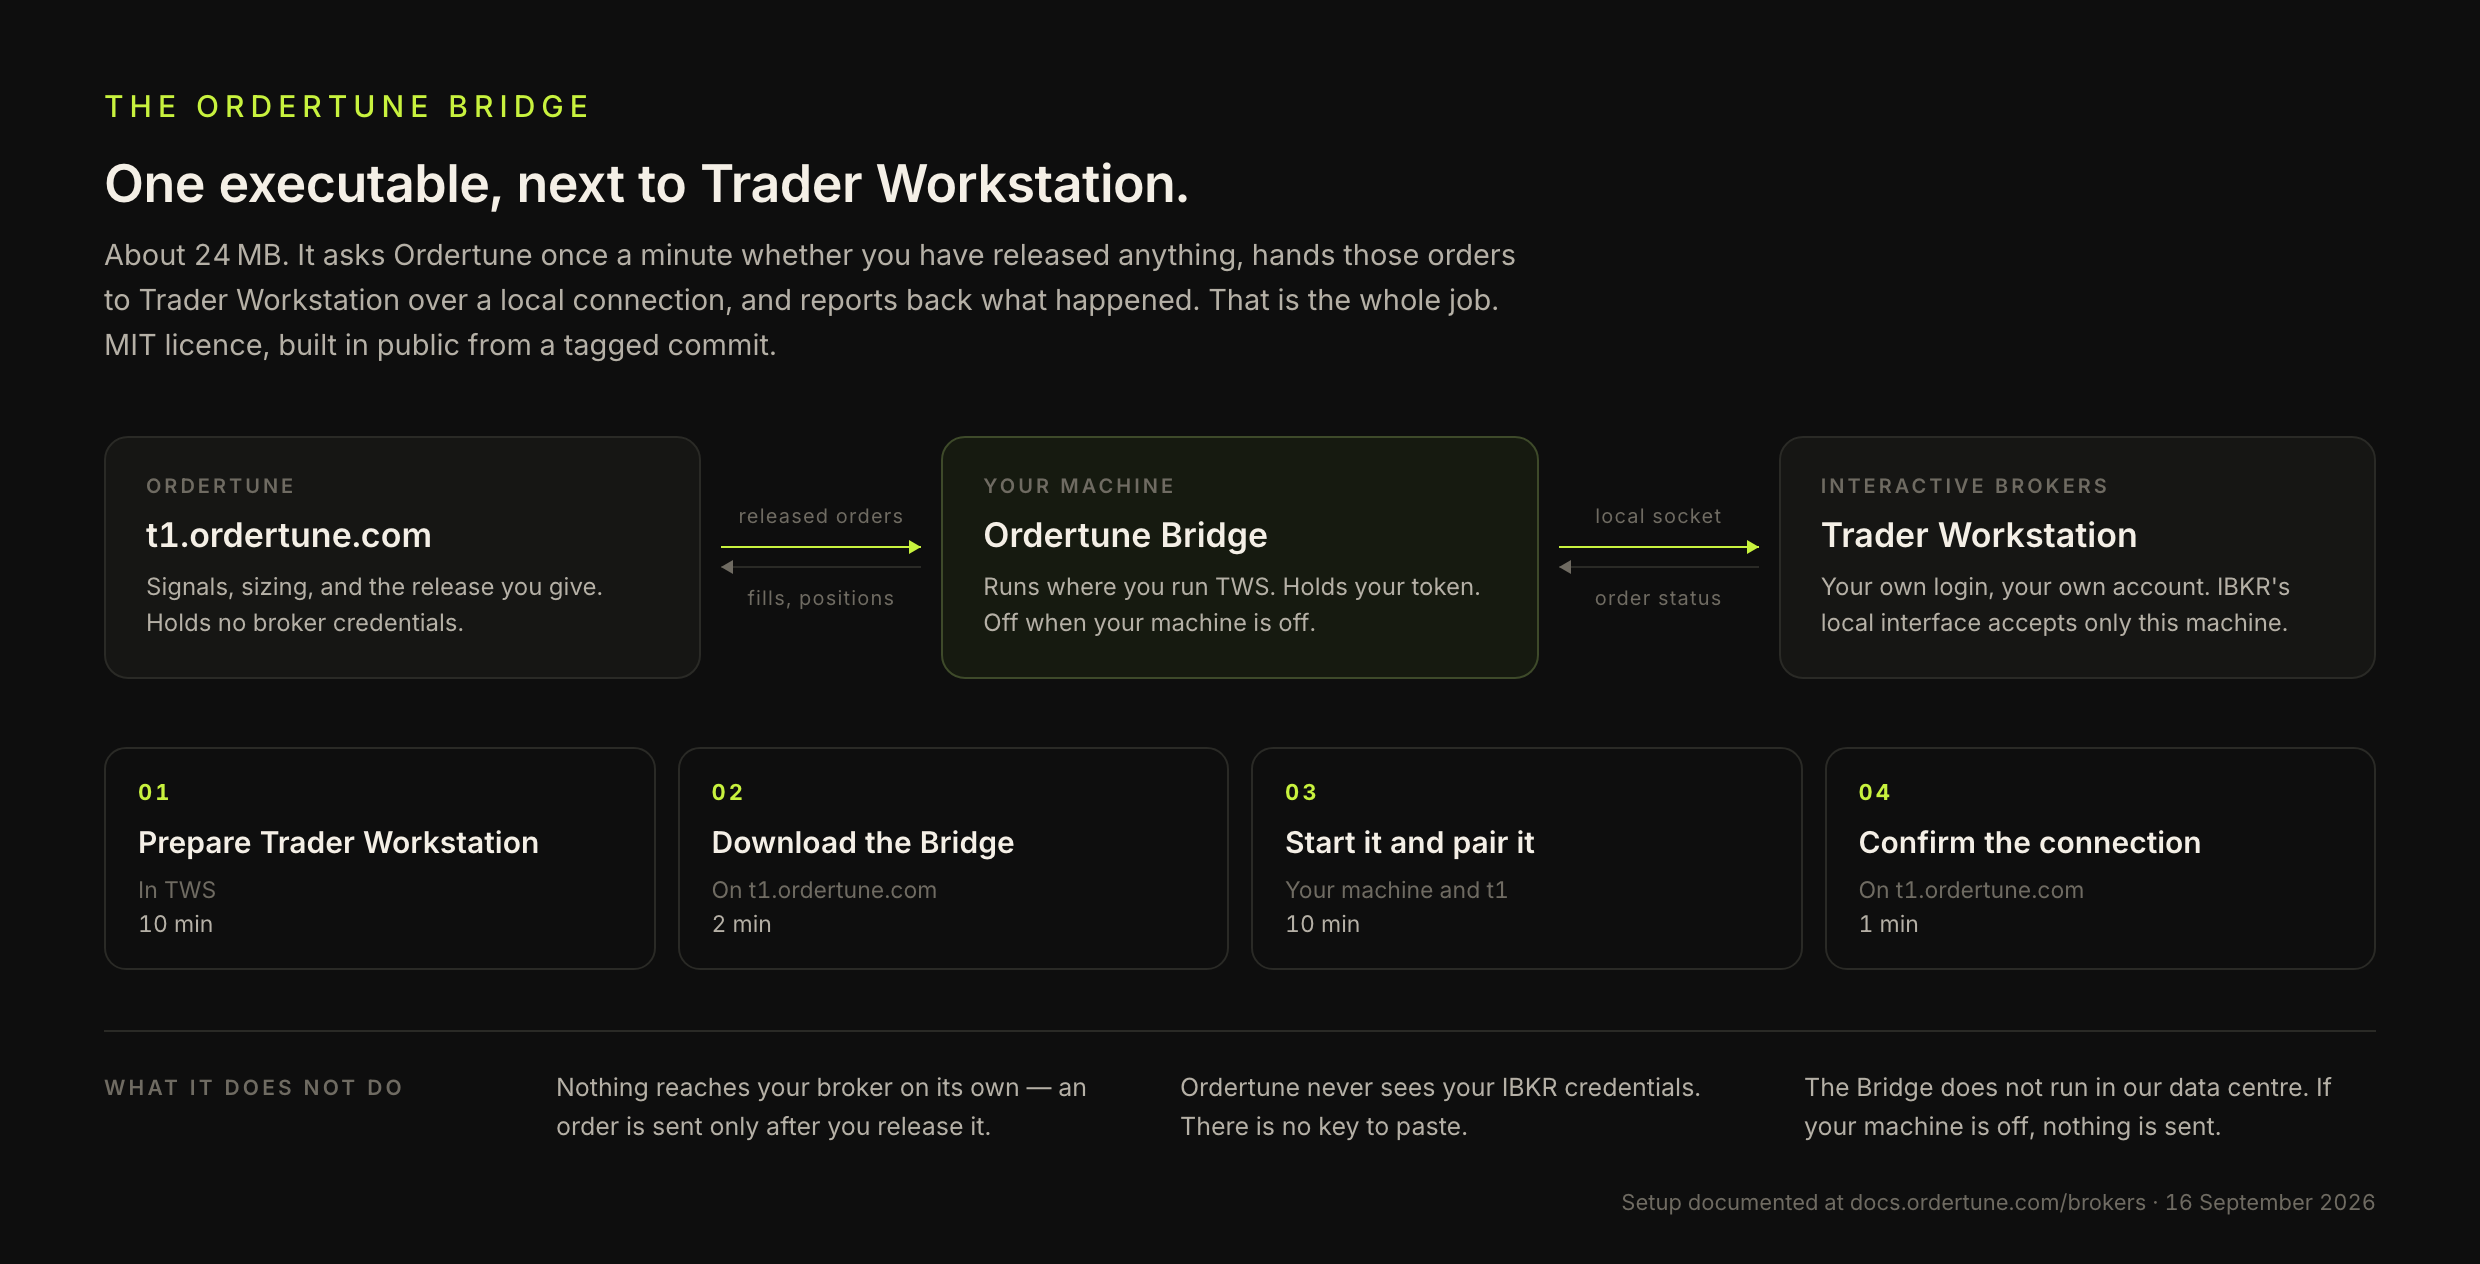2480x1264 pixels.
Task: Click the headline 'One executable, next to Trader Workstation.'
Action: [647, 184]
